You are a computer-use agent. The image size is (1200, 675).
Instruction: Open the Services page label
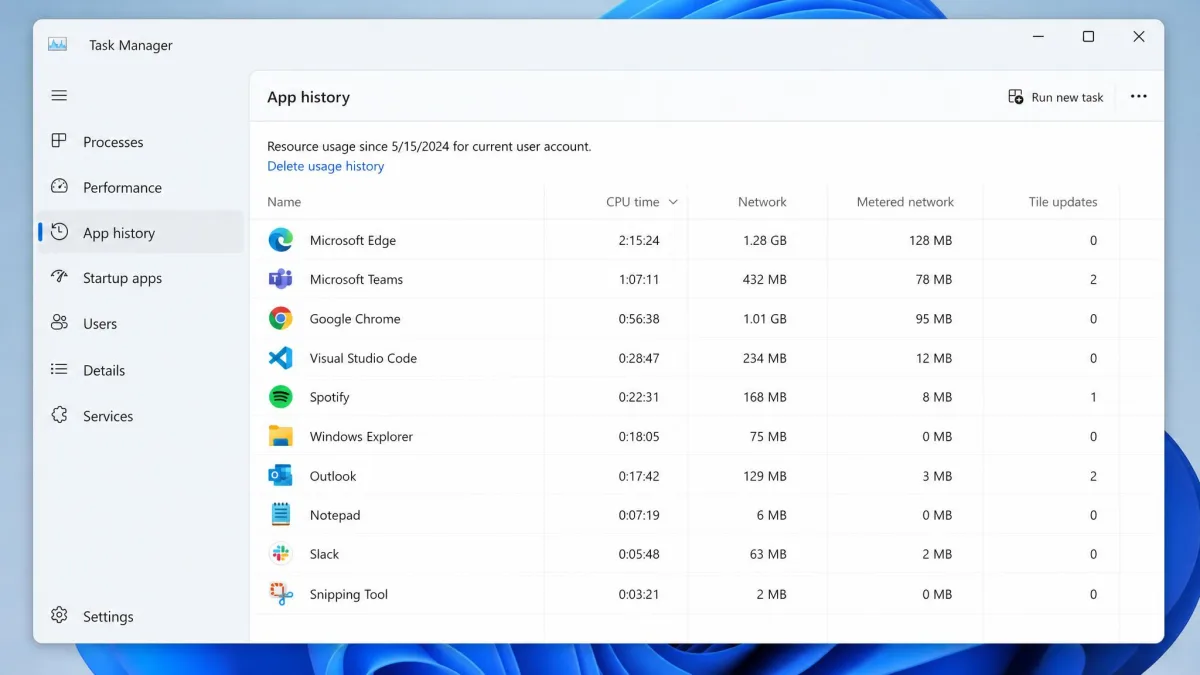point(108,416)
